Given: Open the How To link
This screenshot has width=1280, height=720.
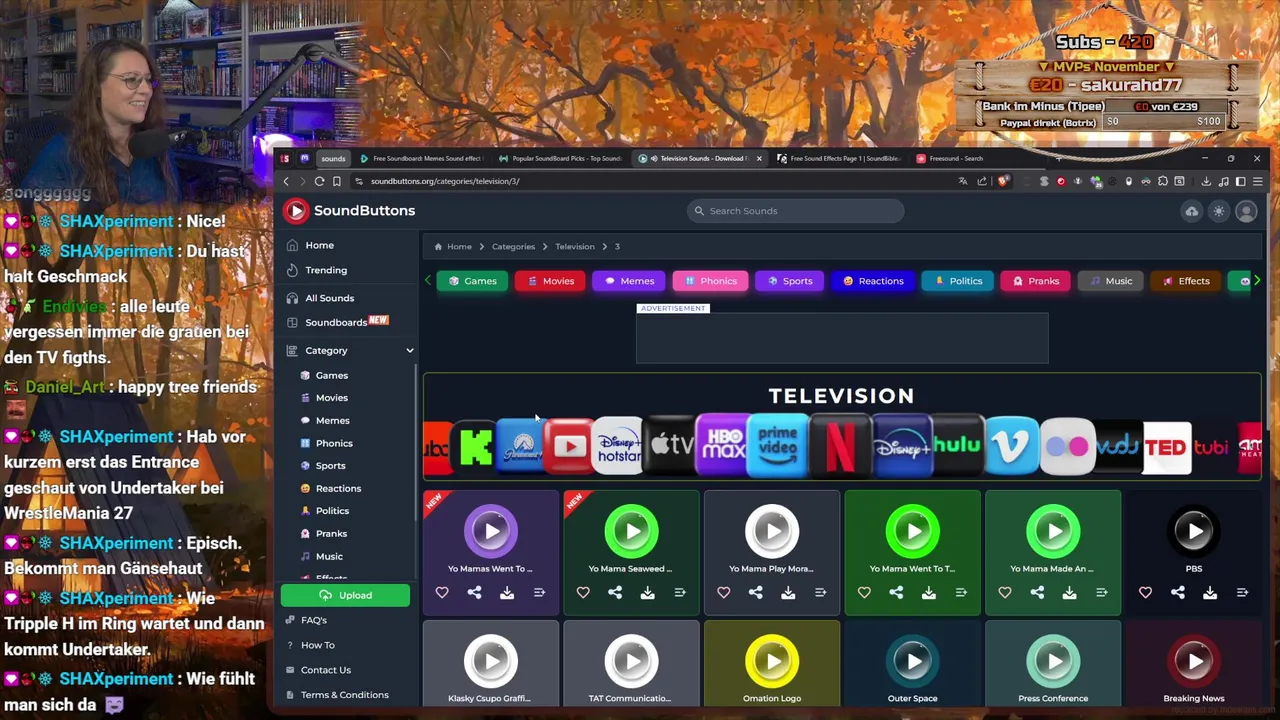Looking at the screenshot, I should 317,645.
